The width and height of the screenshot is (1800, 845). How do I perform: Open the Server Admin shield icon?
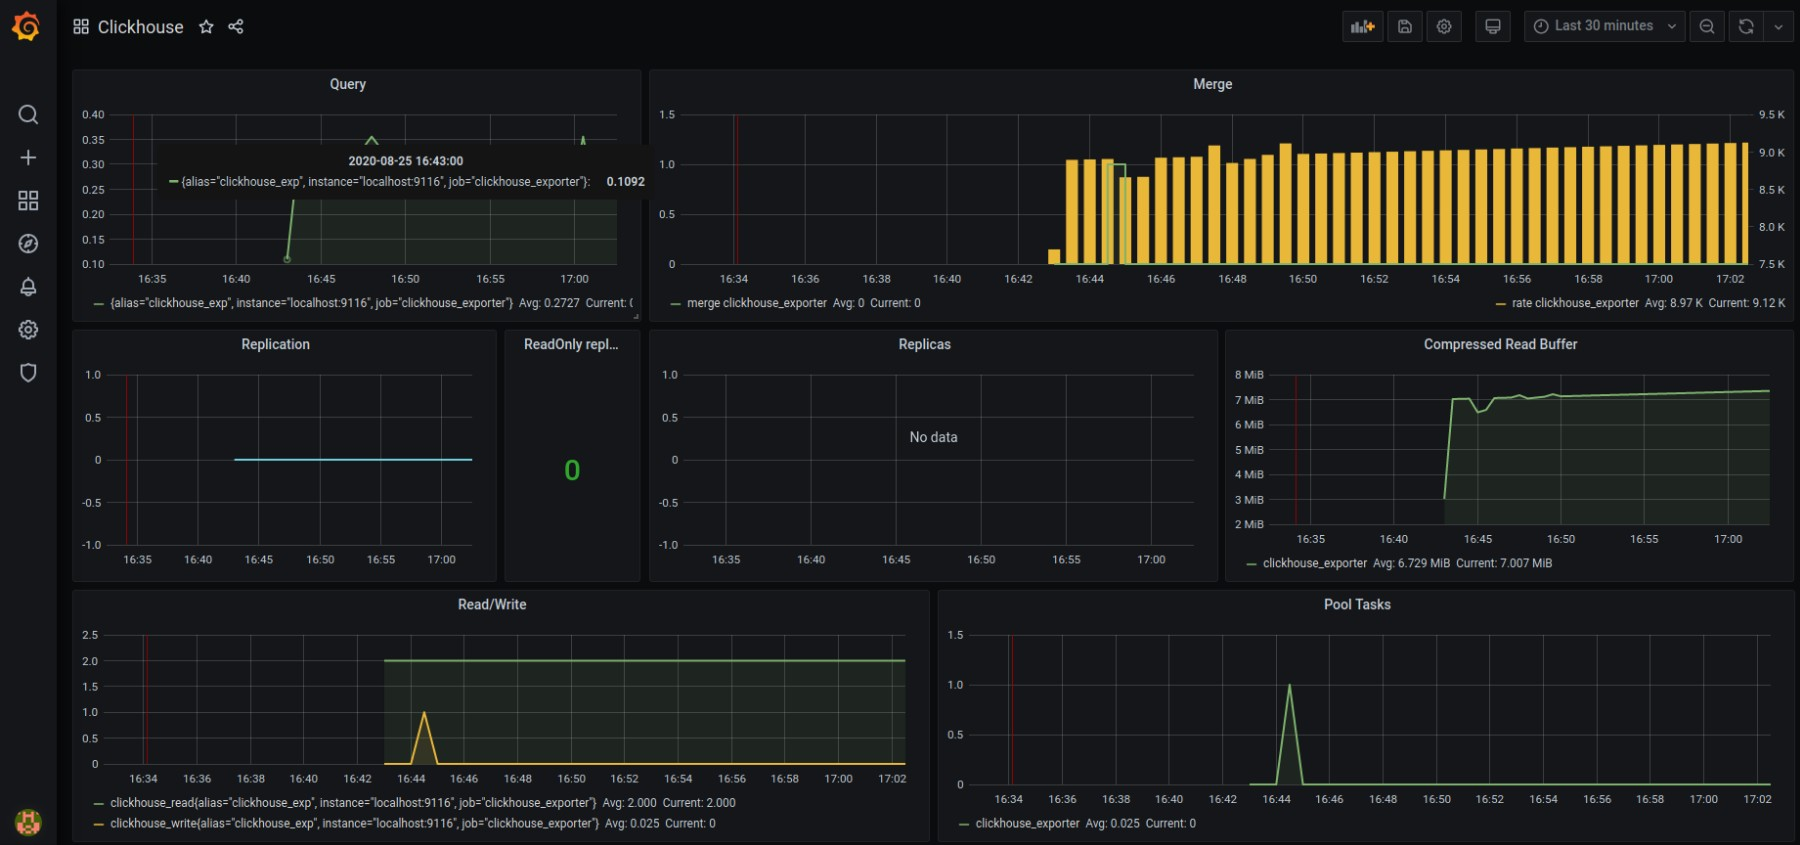[28, 373]
